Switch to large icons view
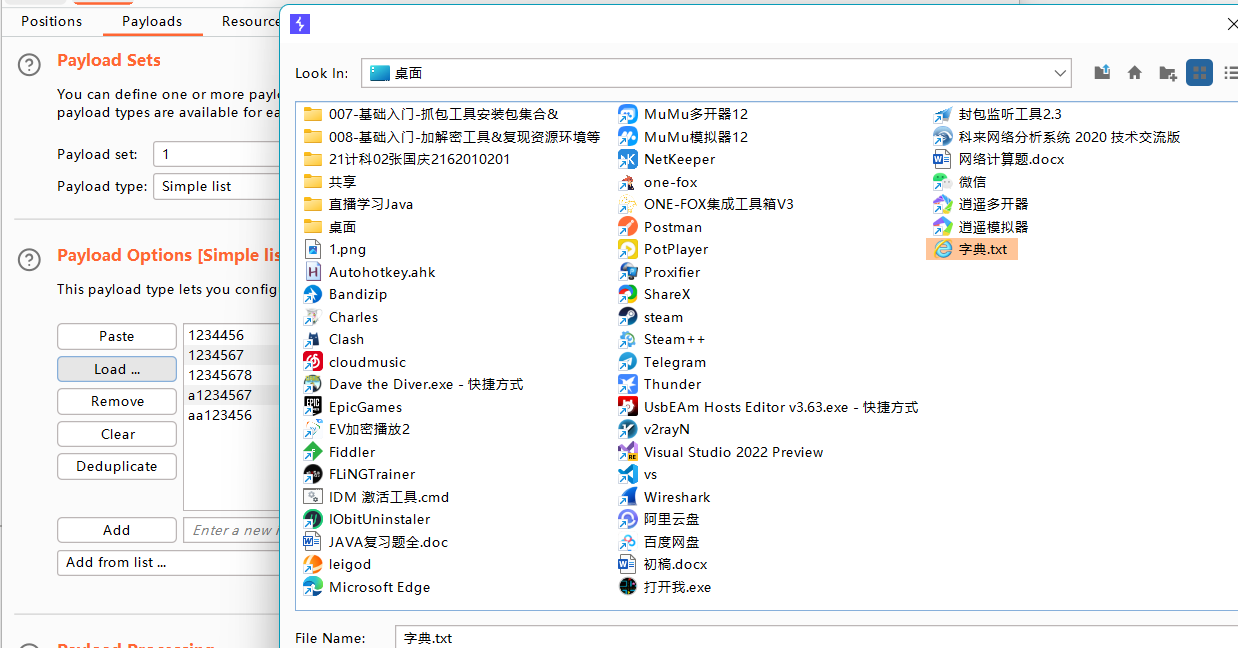Viewport: 1238px width, 648px height. (1199, 72)
